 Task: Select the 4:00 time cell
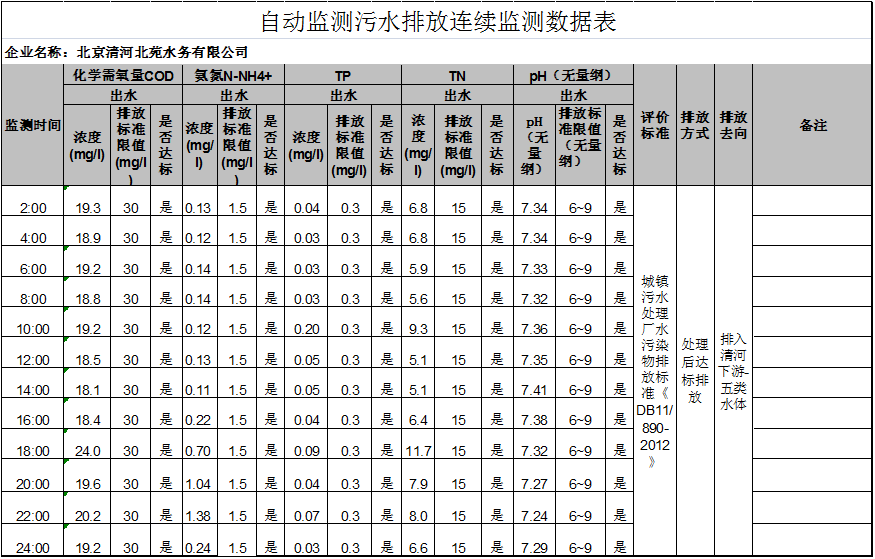click(x=33, y=232)
